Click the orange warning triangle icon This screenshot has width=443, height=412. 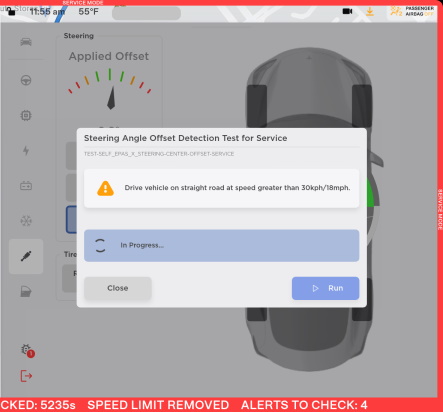(x=105, y=188)
